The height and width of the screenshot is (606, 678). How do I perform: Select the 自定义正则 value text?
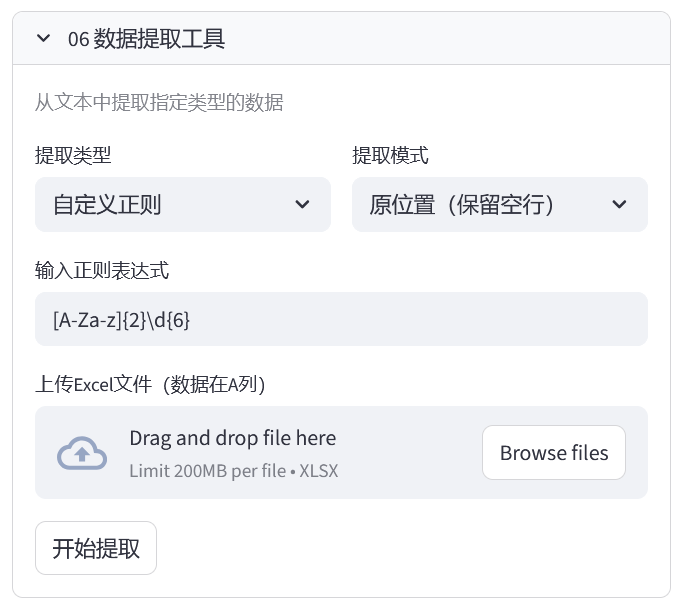coord(107,205)
